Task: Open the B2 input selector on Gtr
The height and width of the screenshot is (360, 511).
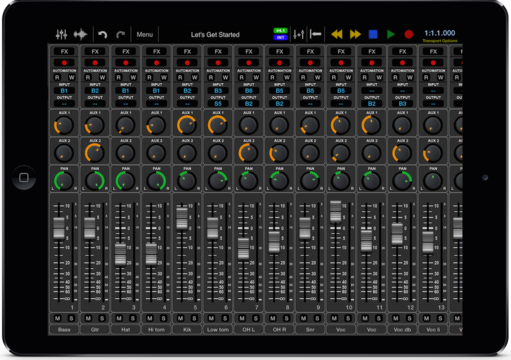Action: (95, 91)
